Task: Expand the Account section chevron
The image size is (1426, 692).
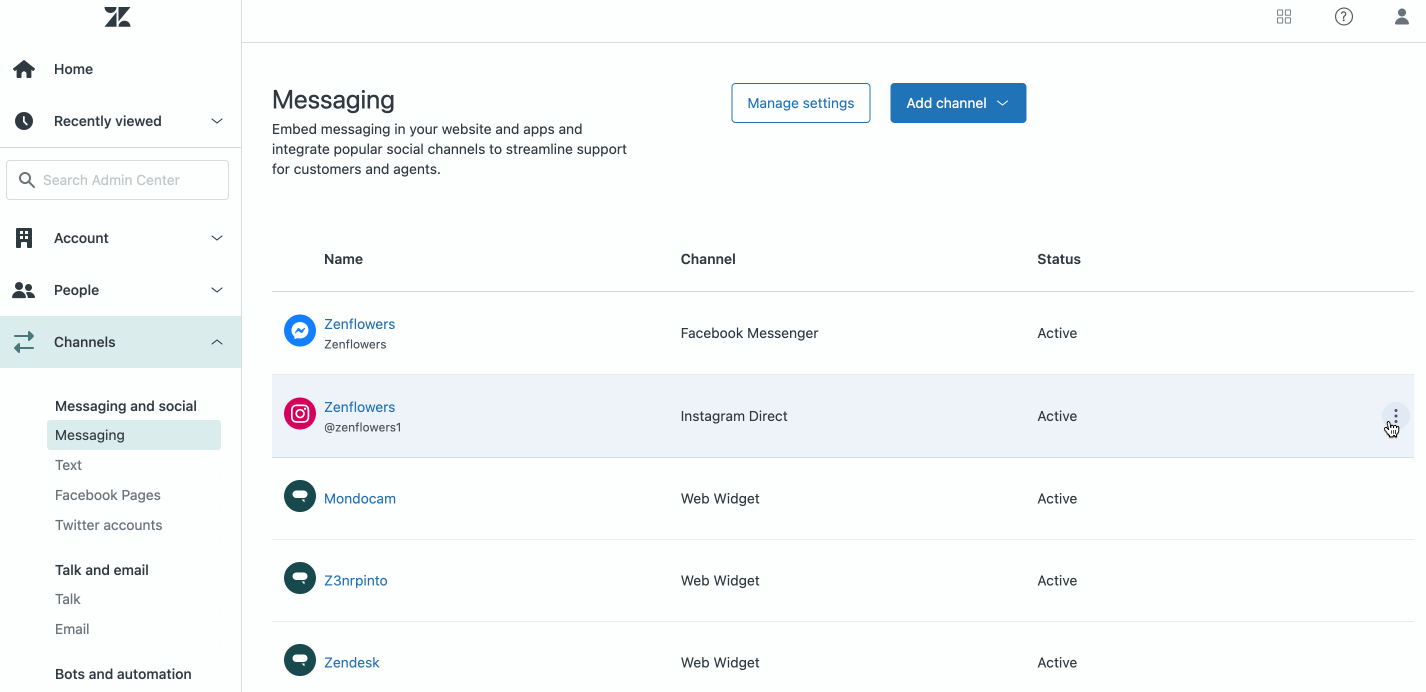Action: point(217,238)
